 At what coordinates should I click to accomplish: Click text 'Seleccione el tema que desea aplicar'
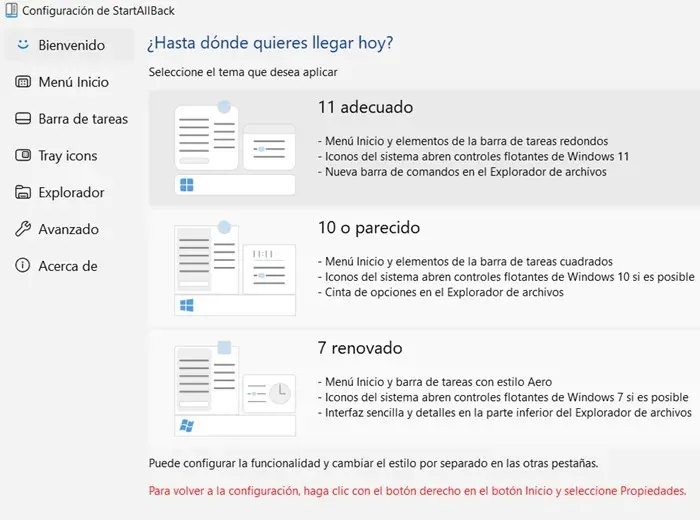click(243, 72)
